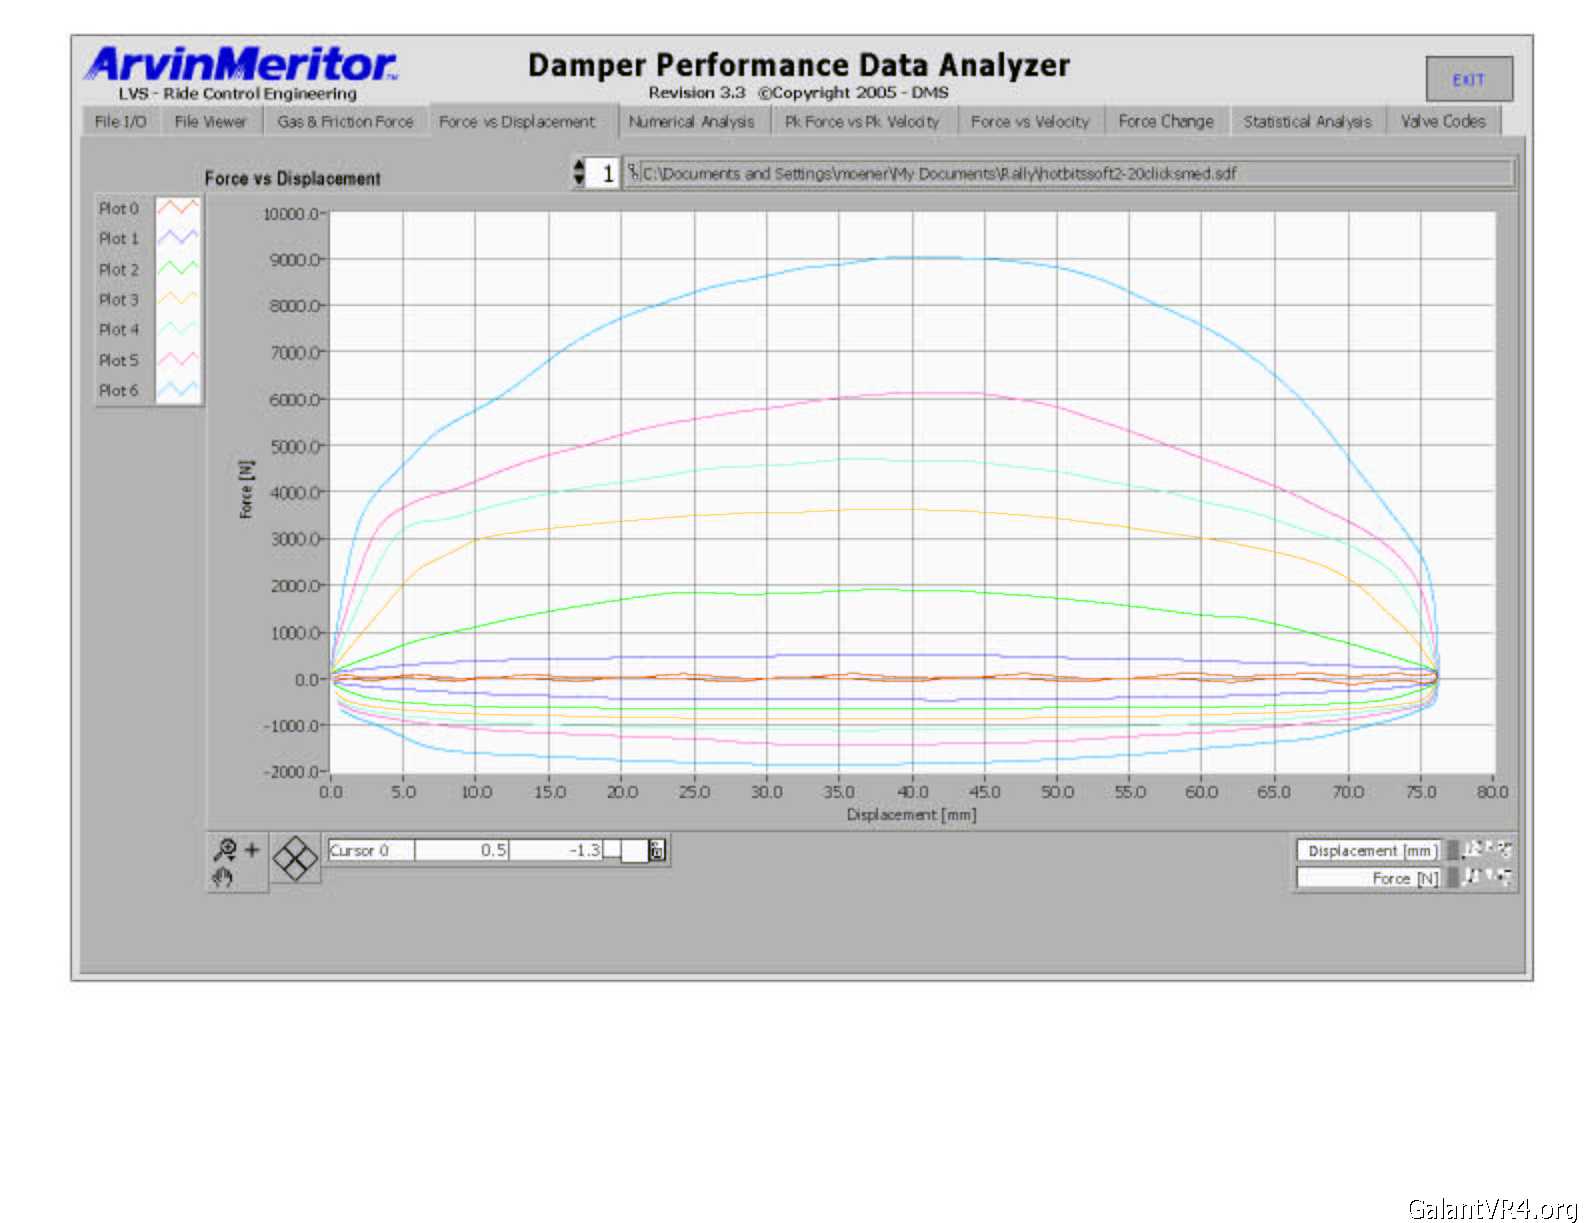Click the Cursor 0 lock icon
Viewport: 1584px width, 1223px height.
[657, 851]
